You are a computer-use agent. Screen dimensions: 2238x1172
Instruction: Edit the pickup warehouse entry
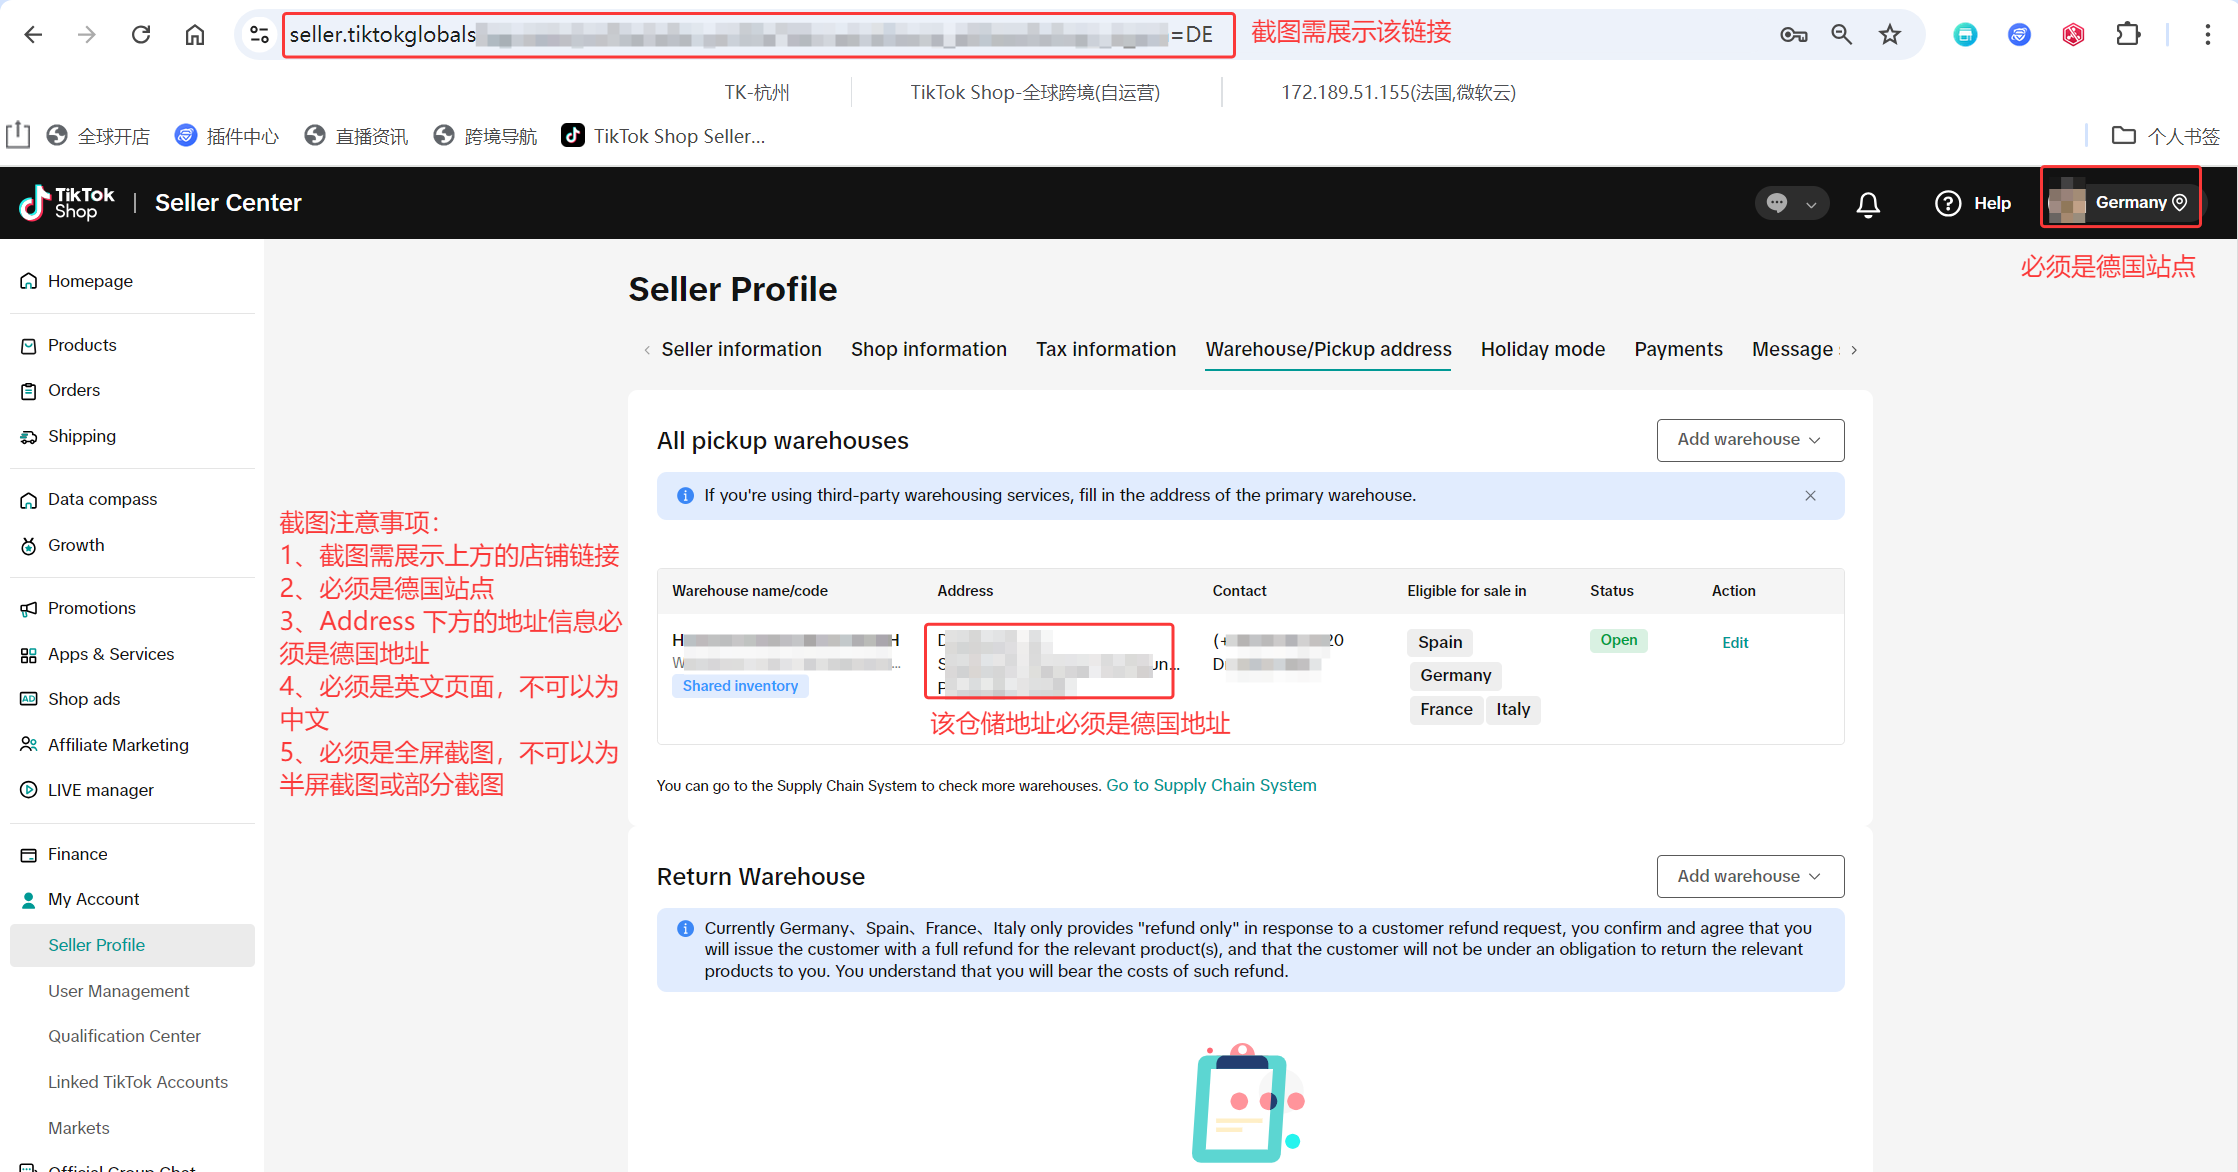click(x=1735, y=643)
